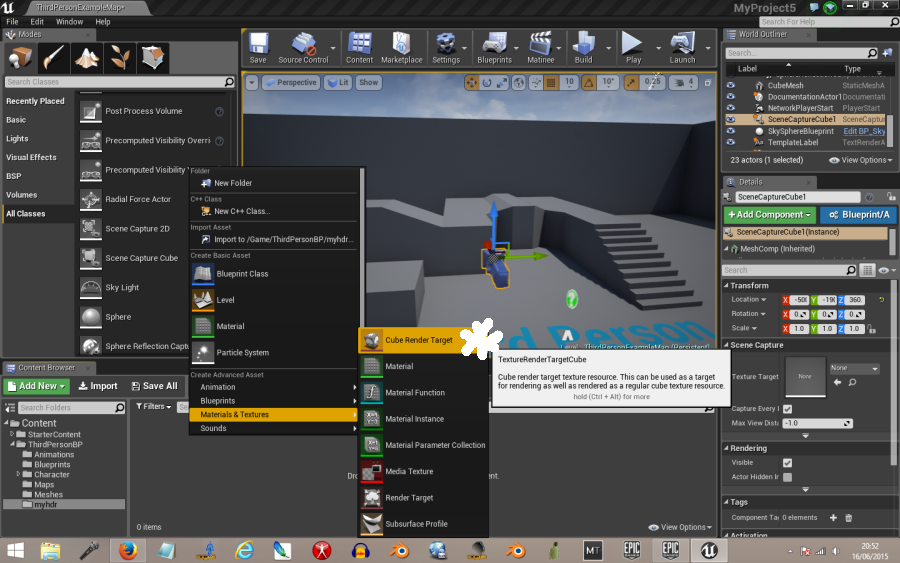The width and height of the screenshot is (900, 563).
Task: Click the Save All button
Action: pos(154,386)
